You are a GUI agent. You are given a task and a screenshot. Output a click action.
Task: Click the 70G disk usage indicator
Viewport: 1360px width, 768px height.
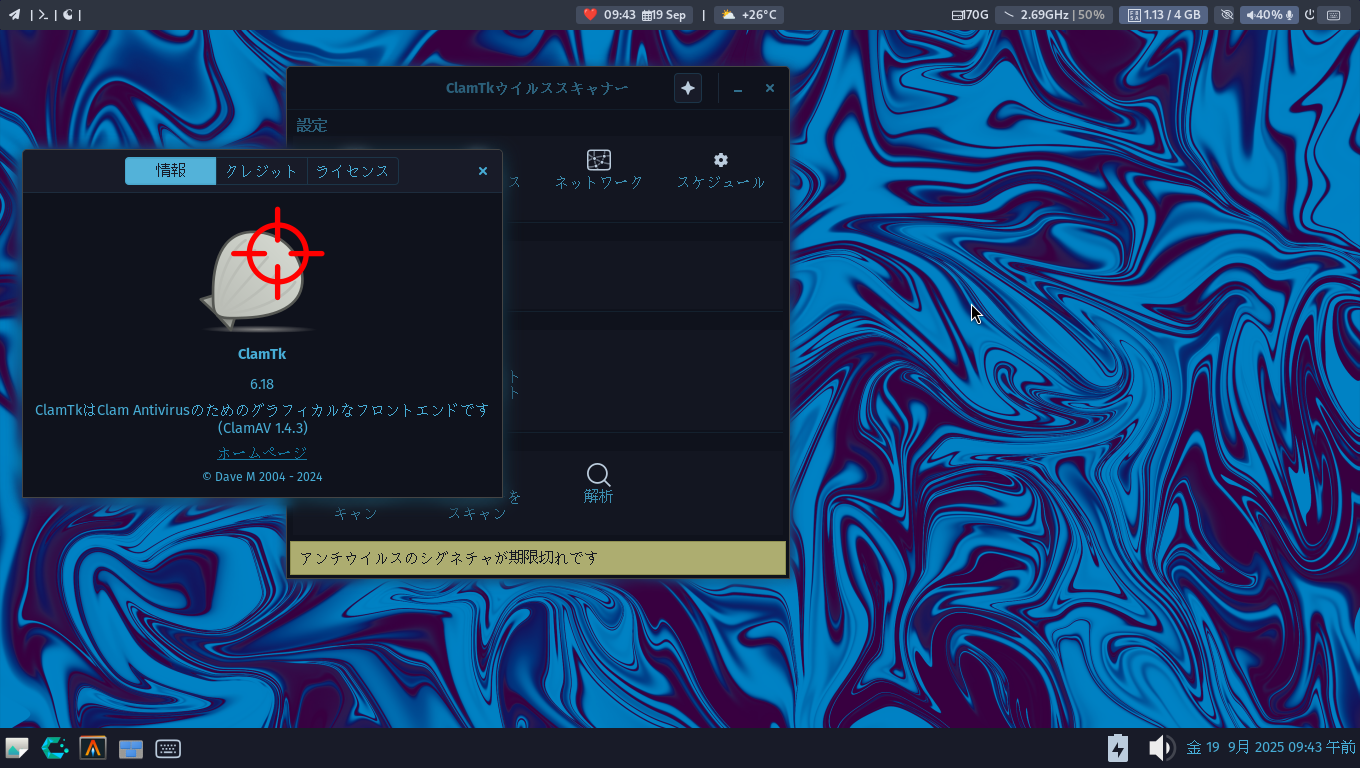pos(970,15)
